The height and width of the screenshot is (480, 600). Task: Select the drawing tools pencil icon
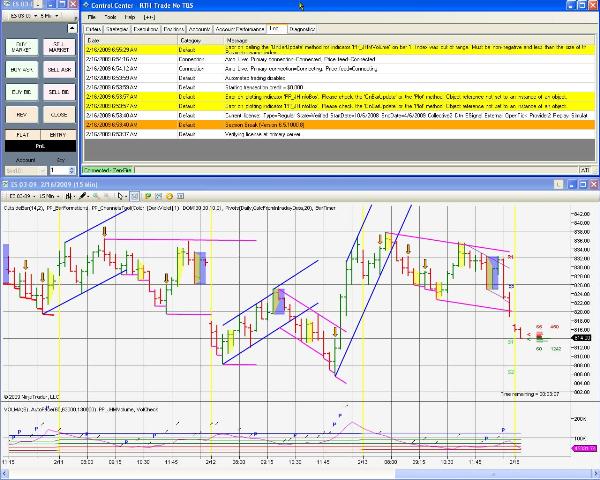click(x=82, y=196)
